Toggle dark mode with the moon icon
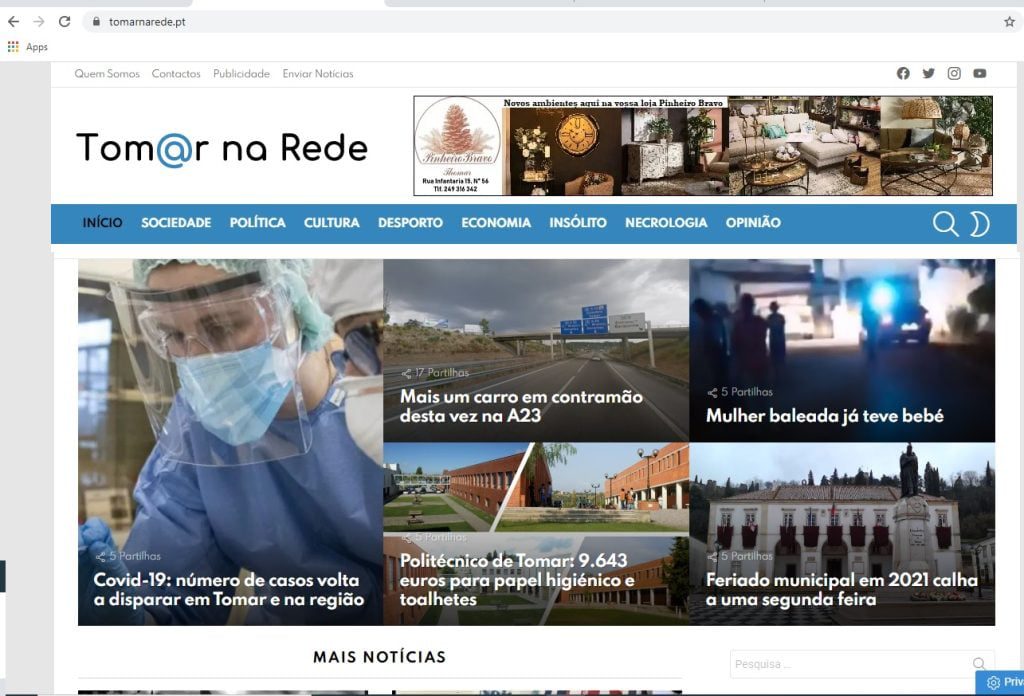Viewport: 1024px width, 696px height. pyautogui.click(x=979, y=223)
